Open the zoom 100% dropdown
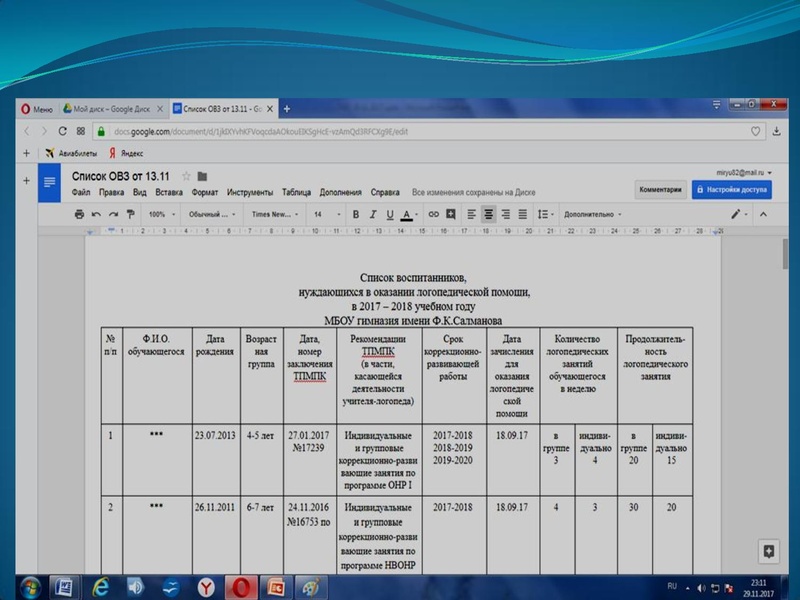800x600 pixels. click(x=161, y=214)
